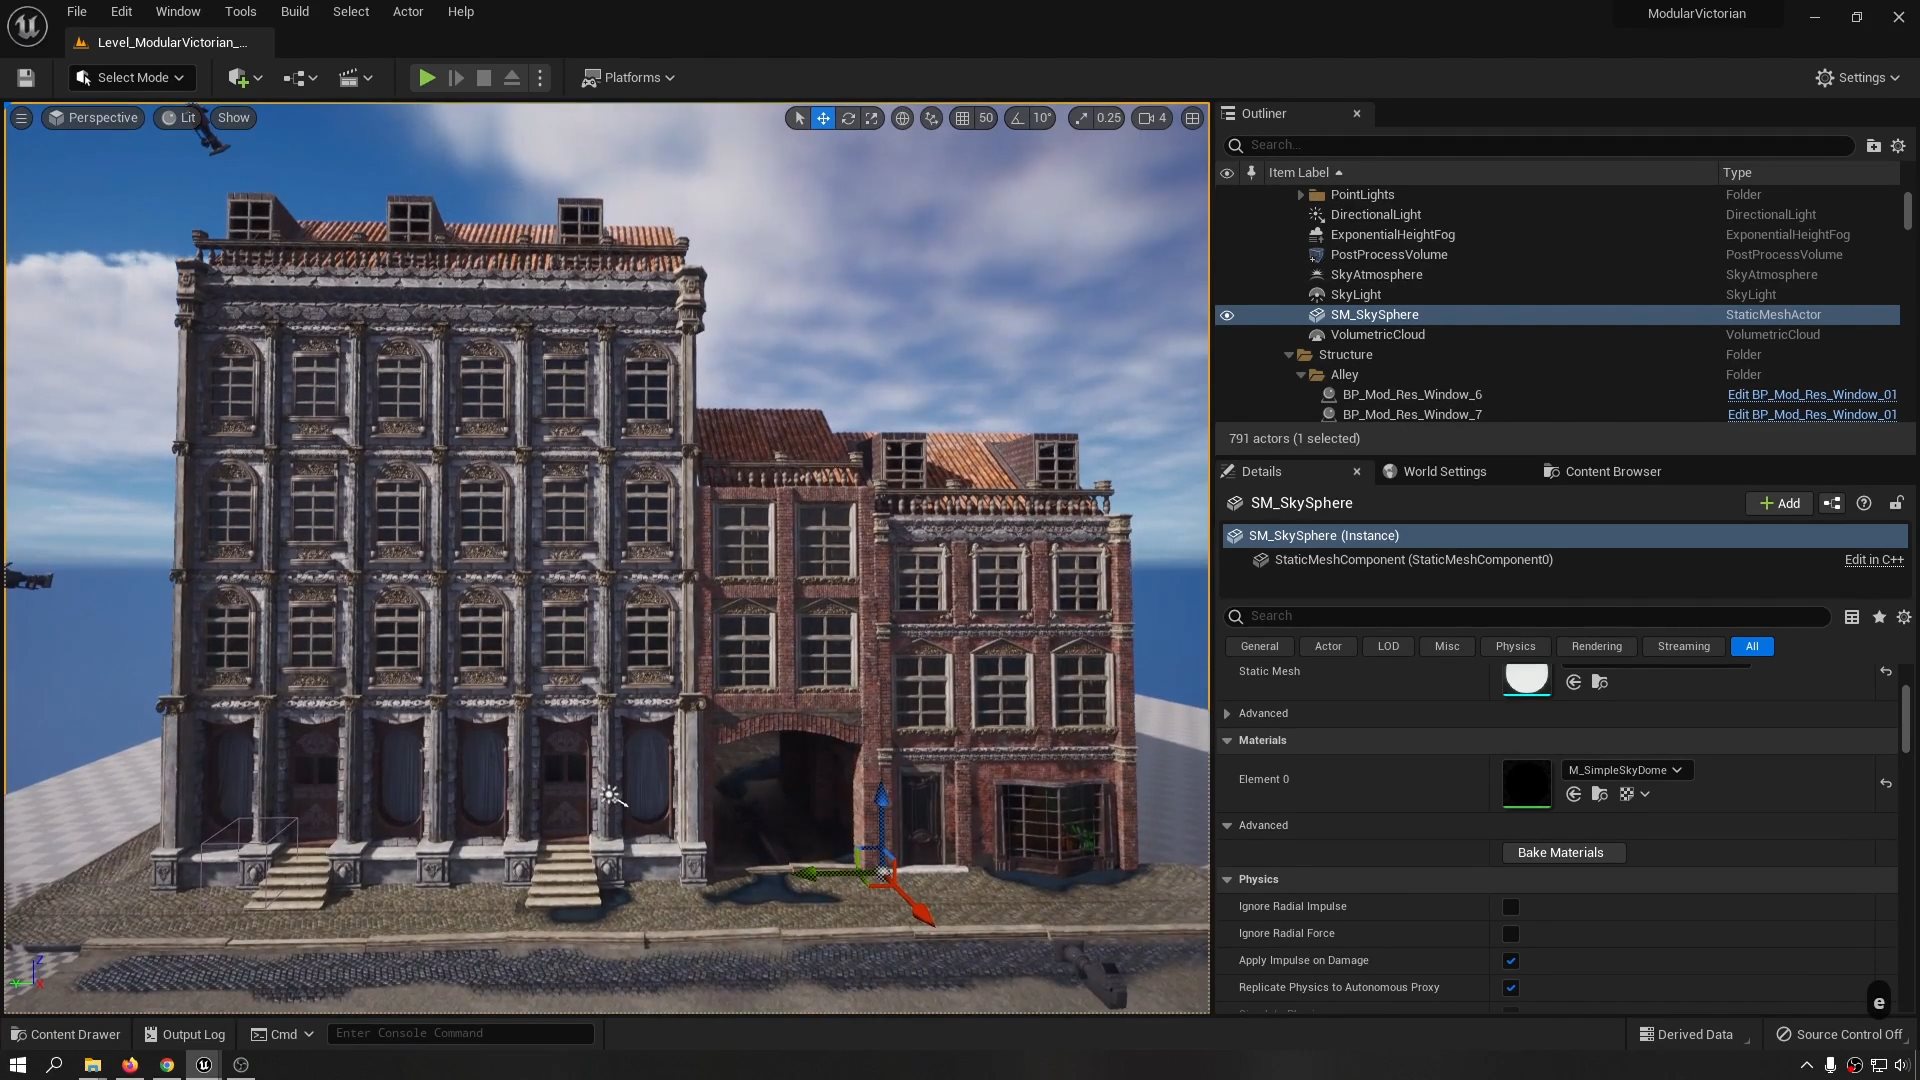
Task: Click the green Play level button
Action: click(426, 78)
